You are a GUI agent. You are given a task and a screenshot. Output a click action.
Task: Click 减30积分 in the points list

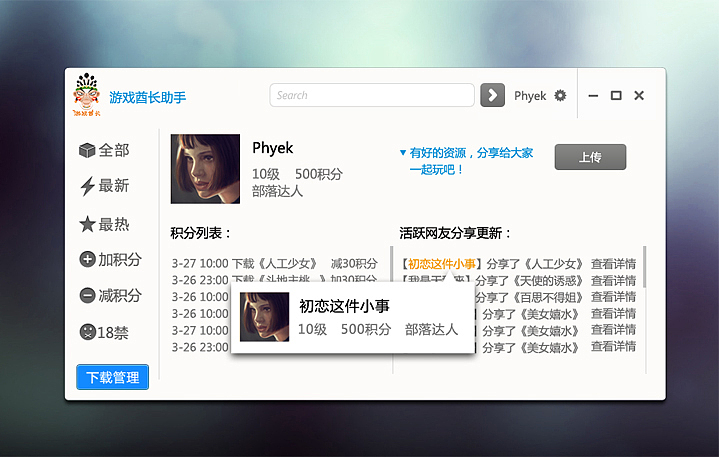coord(354,264)
